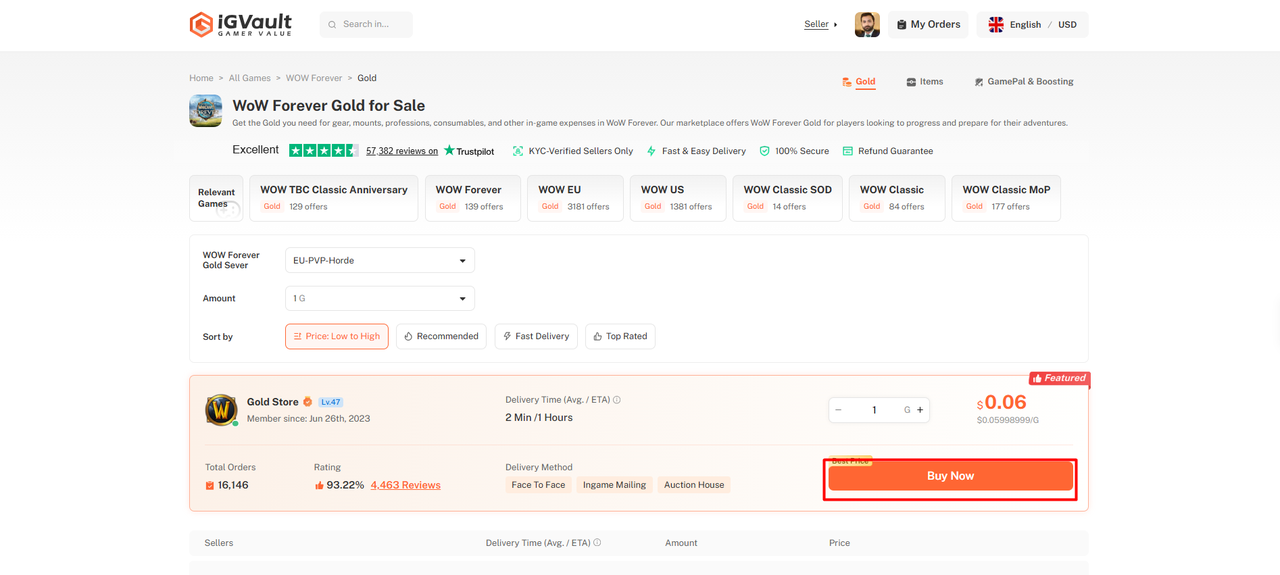This screenshot has height=575, width=1280.
Task: Click the WoW Forever game thumbnail
Action: [x=206, y=111]
